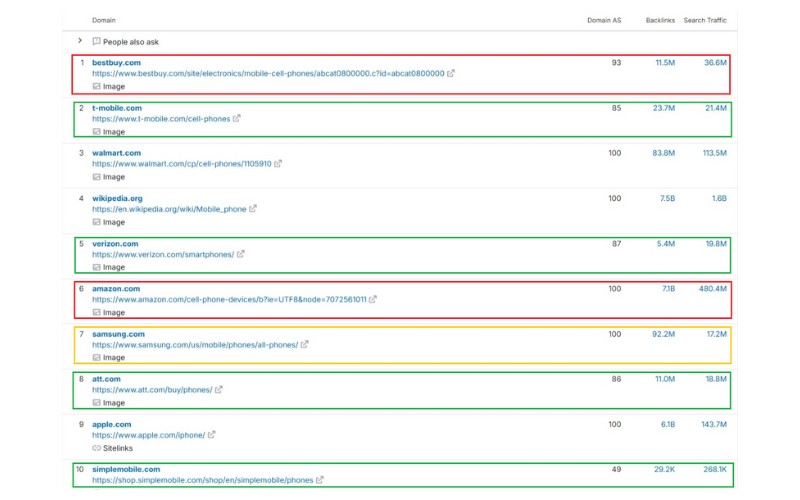Click wikipedia.org backlinks value 7.5B
The image size is (800, 500).
pos(667,198)
